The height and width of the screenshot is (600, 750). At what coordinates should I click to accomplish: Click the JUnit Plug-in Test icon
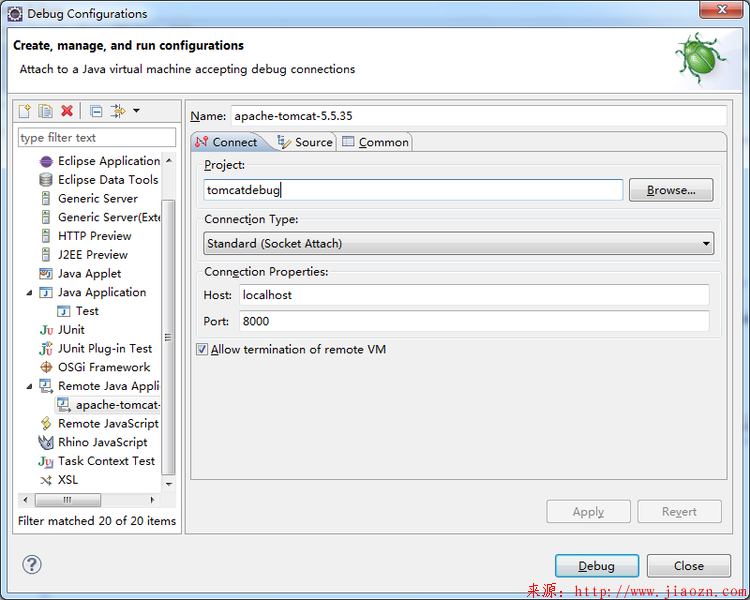[46, 349]
